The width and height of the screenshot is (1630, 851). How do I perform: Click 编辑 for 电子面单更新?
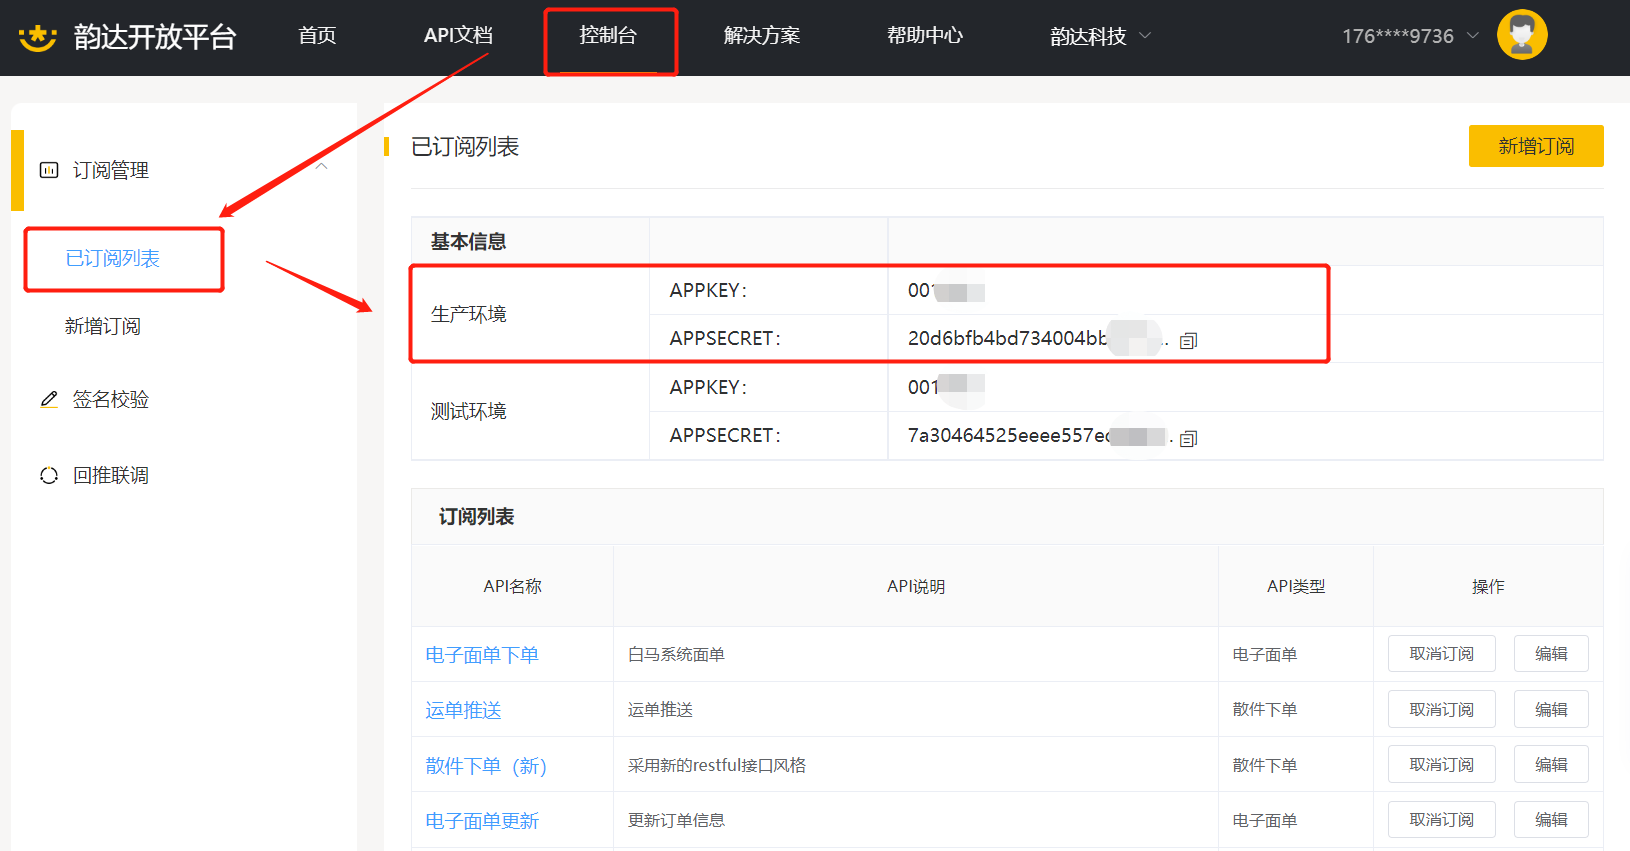coord(1551,820)
